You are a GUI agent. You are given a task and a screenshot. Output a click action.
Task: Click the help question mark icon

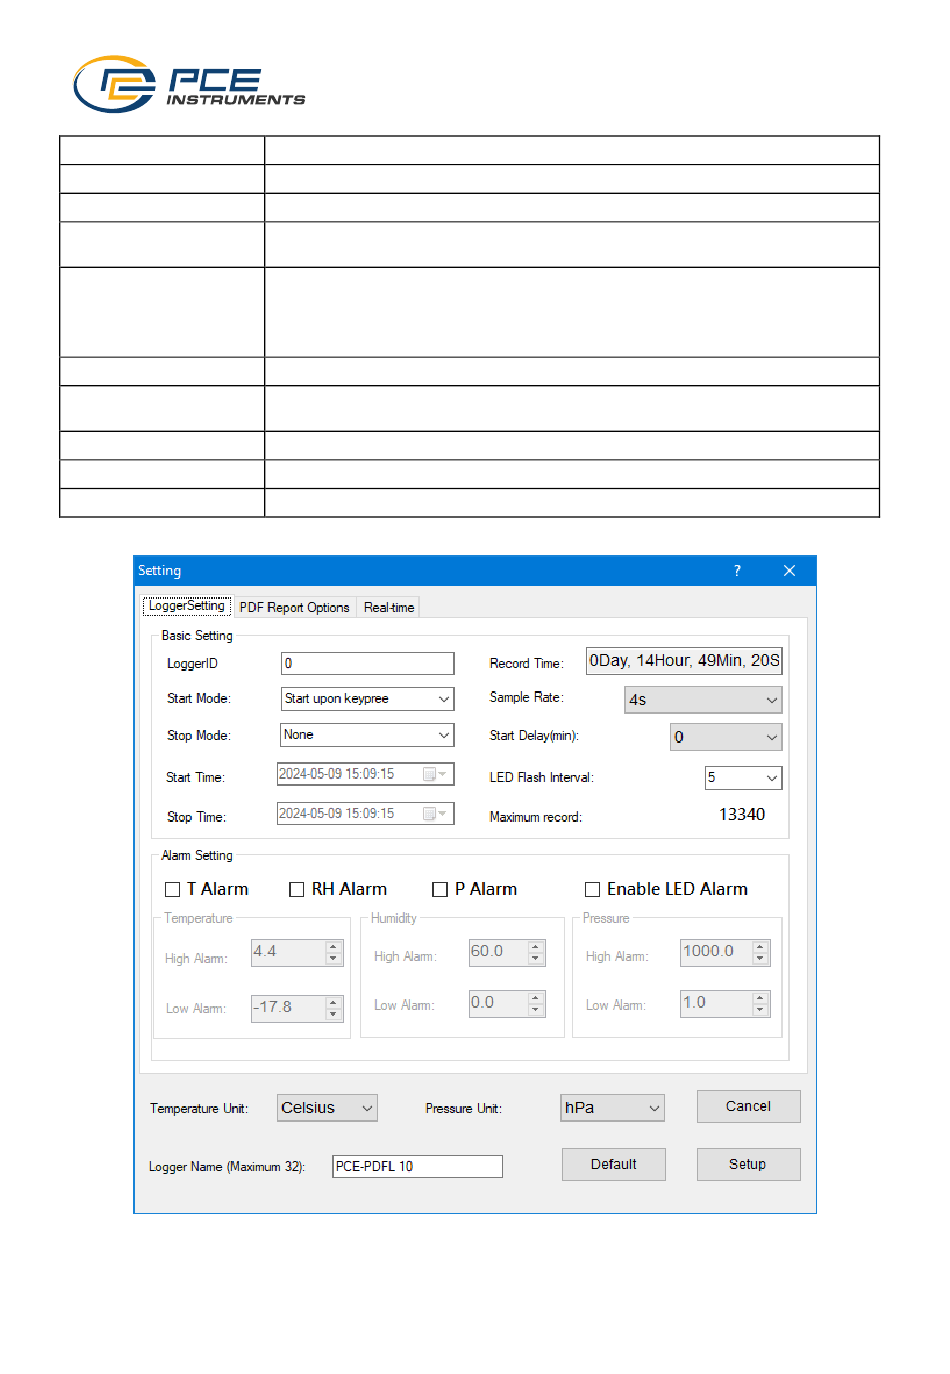pos(737,571)
